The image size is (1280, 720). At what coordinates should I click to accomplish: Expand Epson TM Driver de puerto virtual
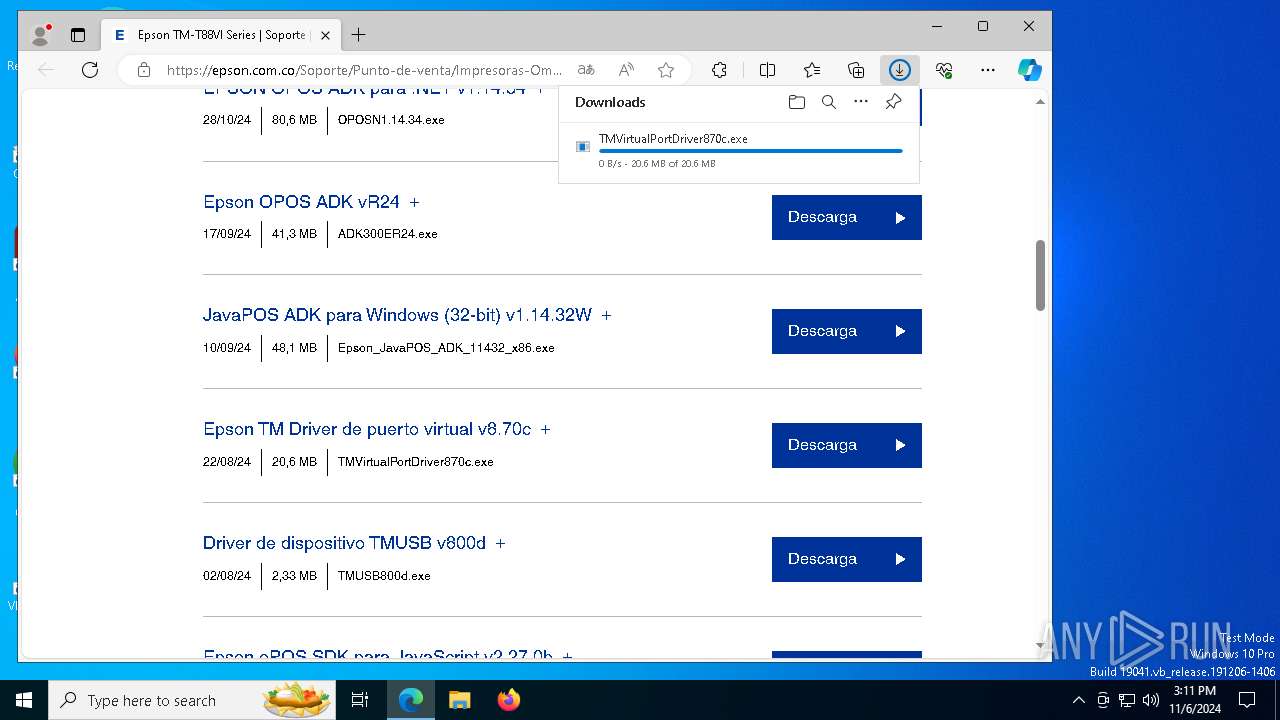545,429
